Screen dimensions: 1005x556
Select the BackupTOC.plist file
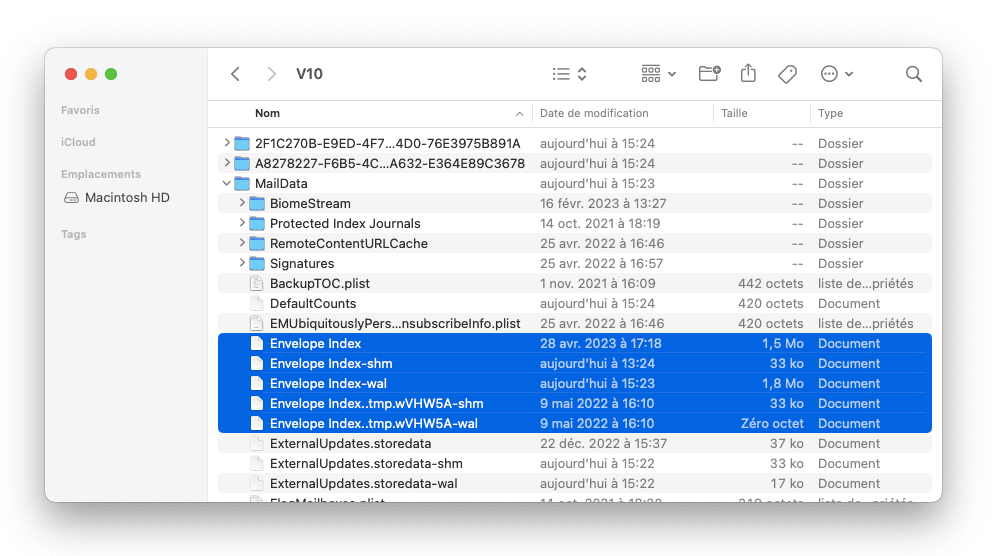(x=319, y=284)
